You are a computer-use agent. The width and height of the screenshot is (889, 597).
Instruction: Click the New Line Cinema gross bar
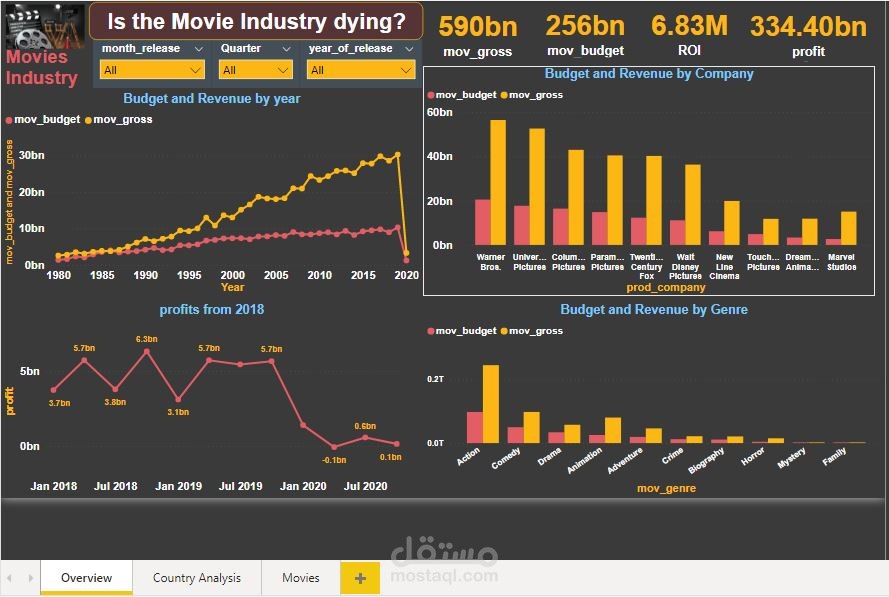(732, 223)
